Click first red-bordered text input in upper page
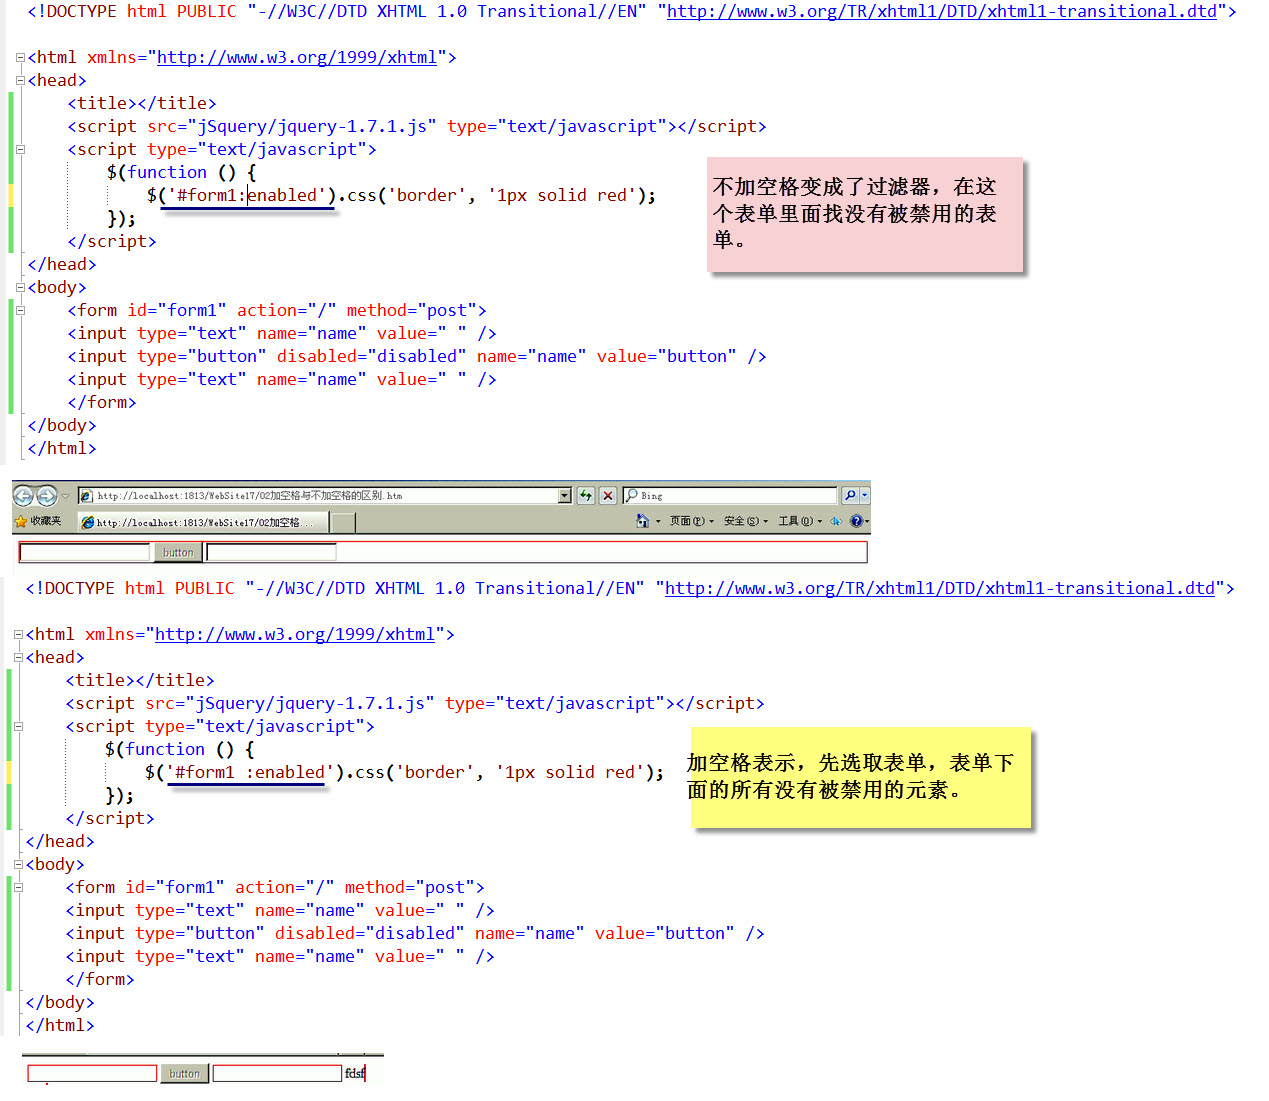Image resolution: width=1269 pixels, height=1101 pixels. pyautogui.click(x=84, y=552)
